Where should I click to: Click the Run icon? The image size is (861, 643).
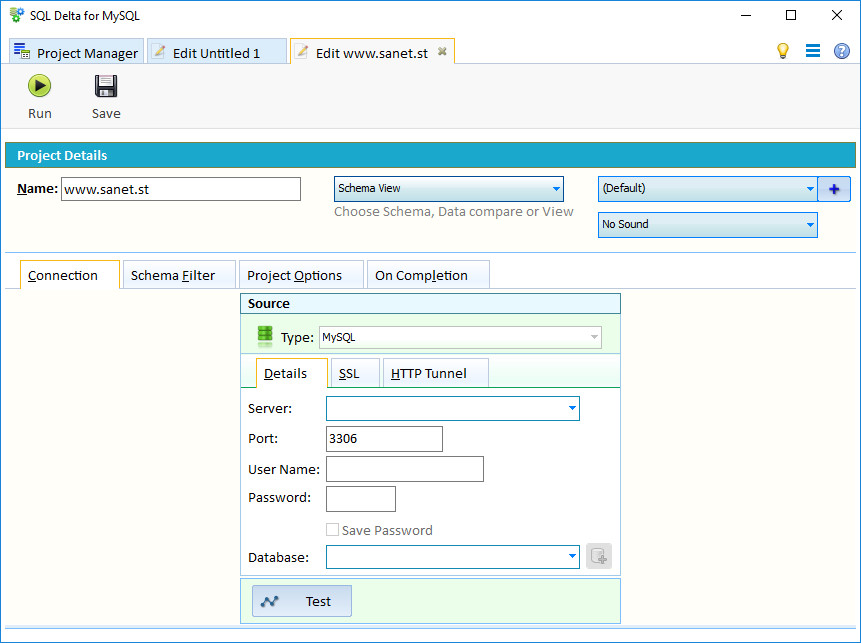click(x=39, y=86)
